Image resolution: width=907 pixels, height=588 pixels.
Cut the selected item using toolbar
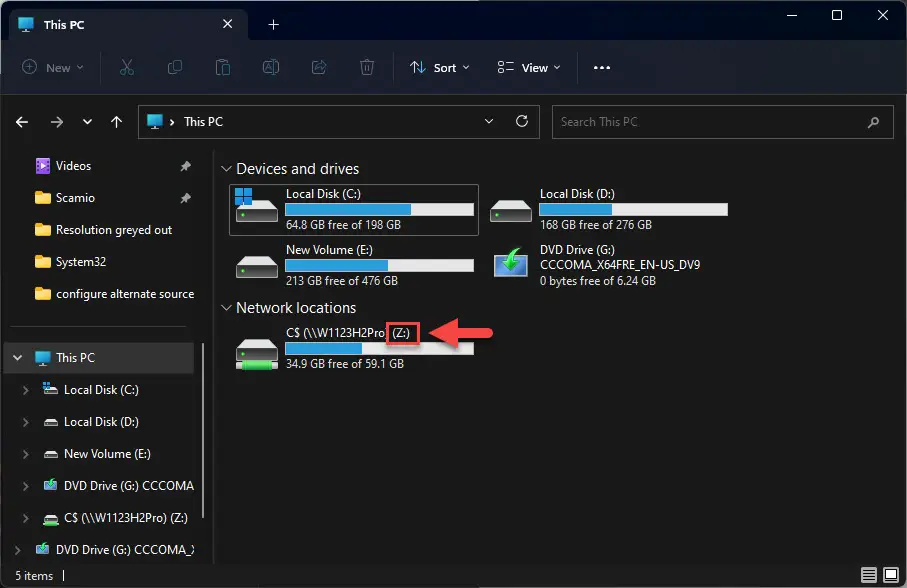coord(127,67)
